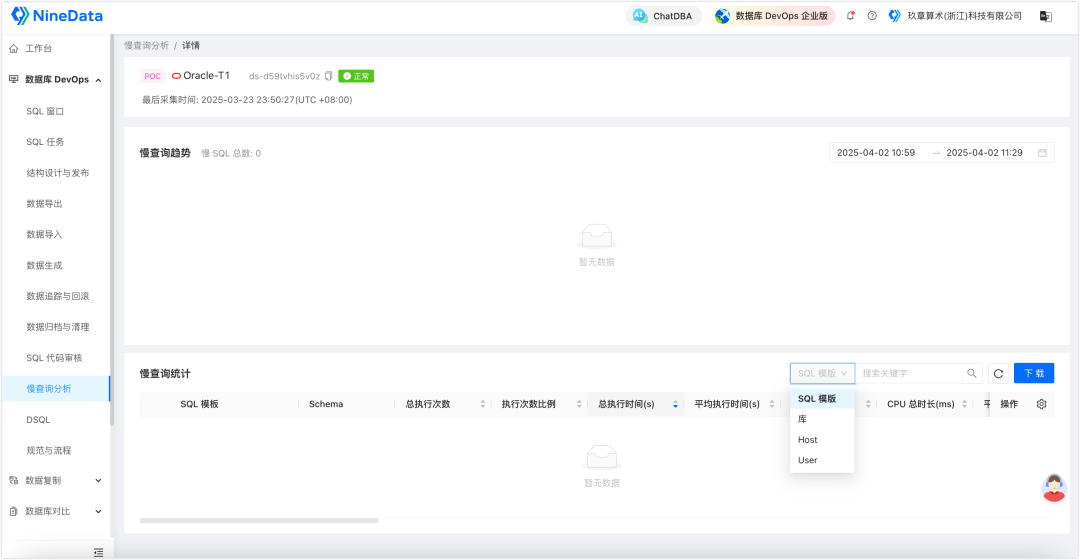Set start time 2025-04-02 10:59

tap(876, 153)
